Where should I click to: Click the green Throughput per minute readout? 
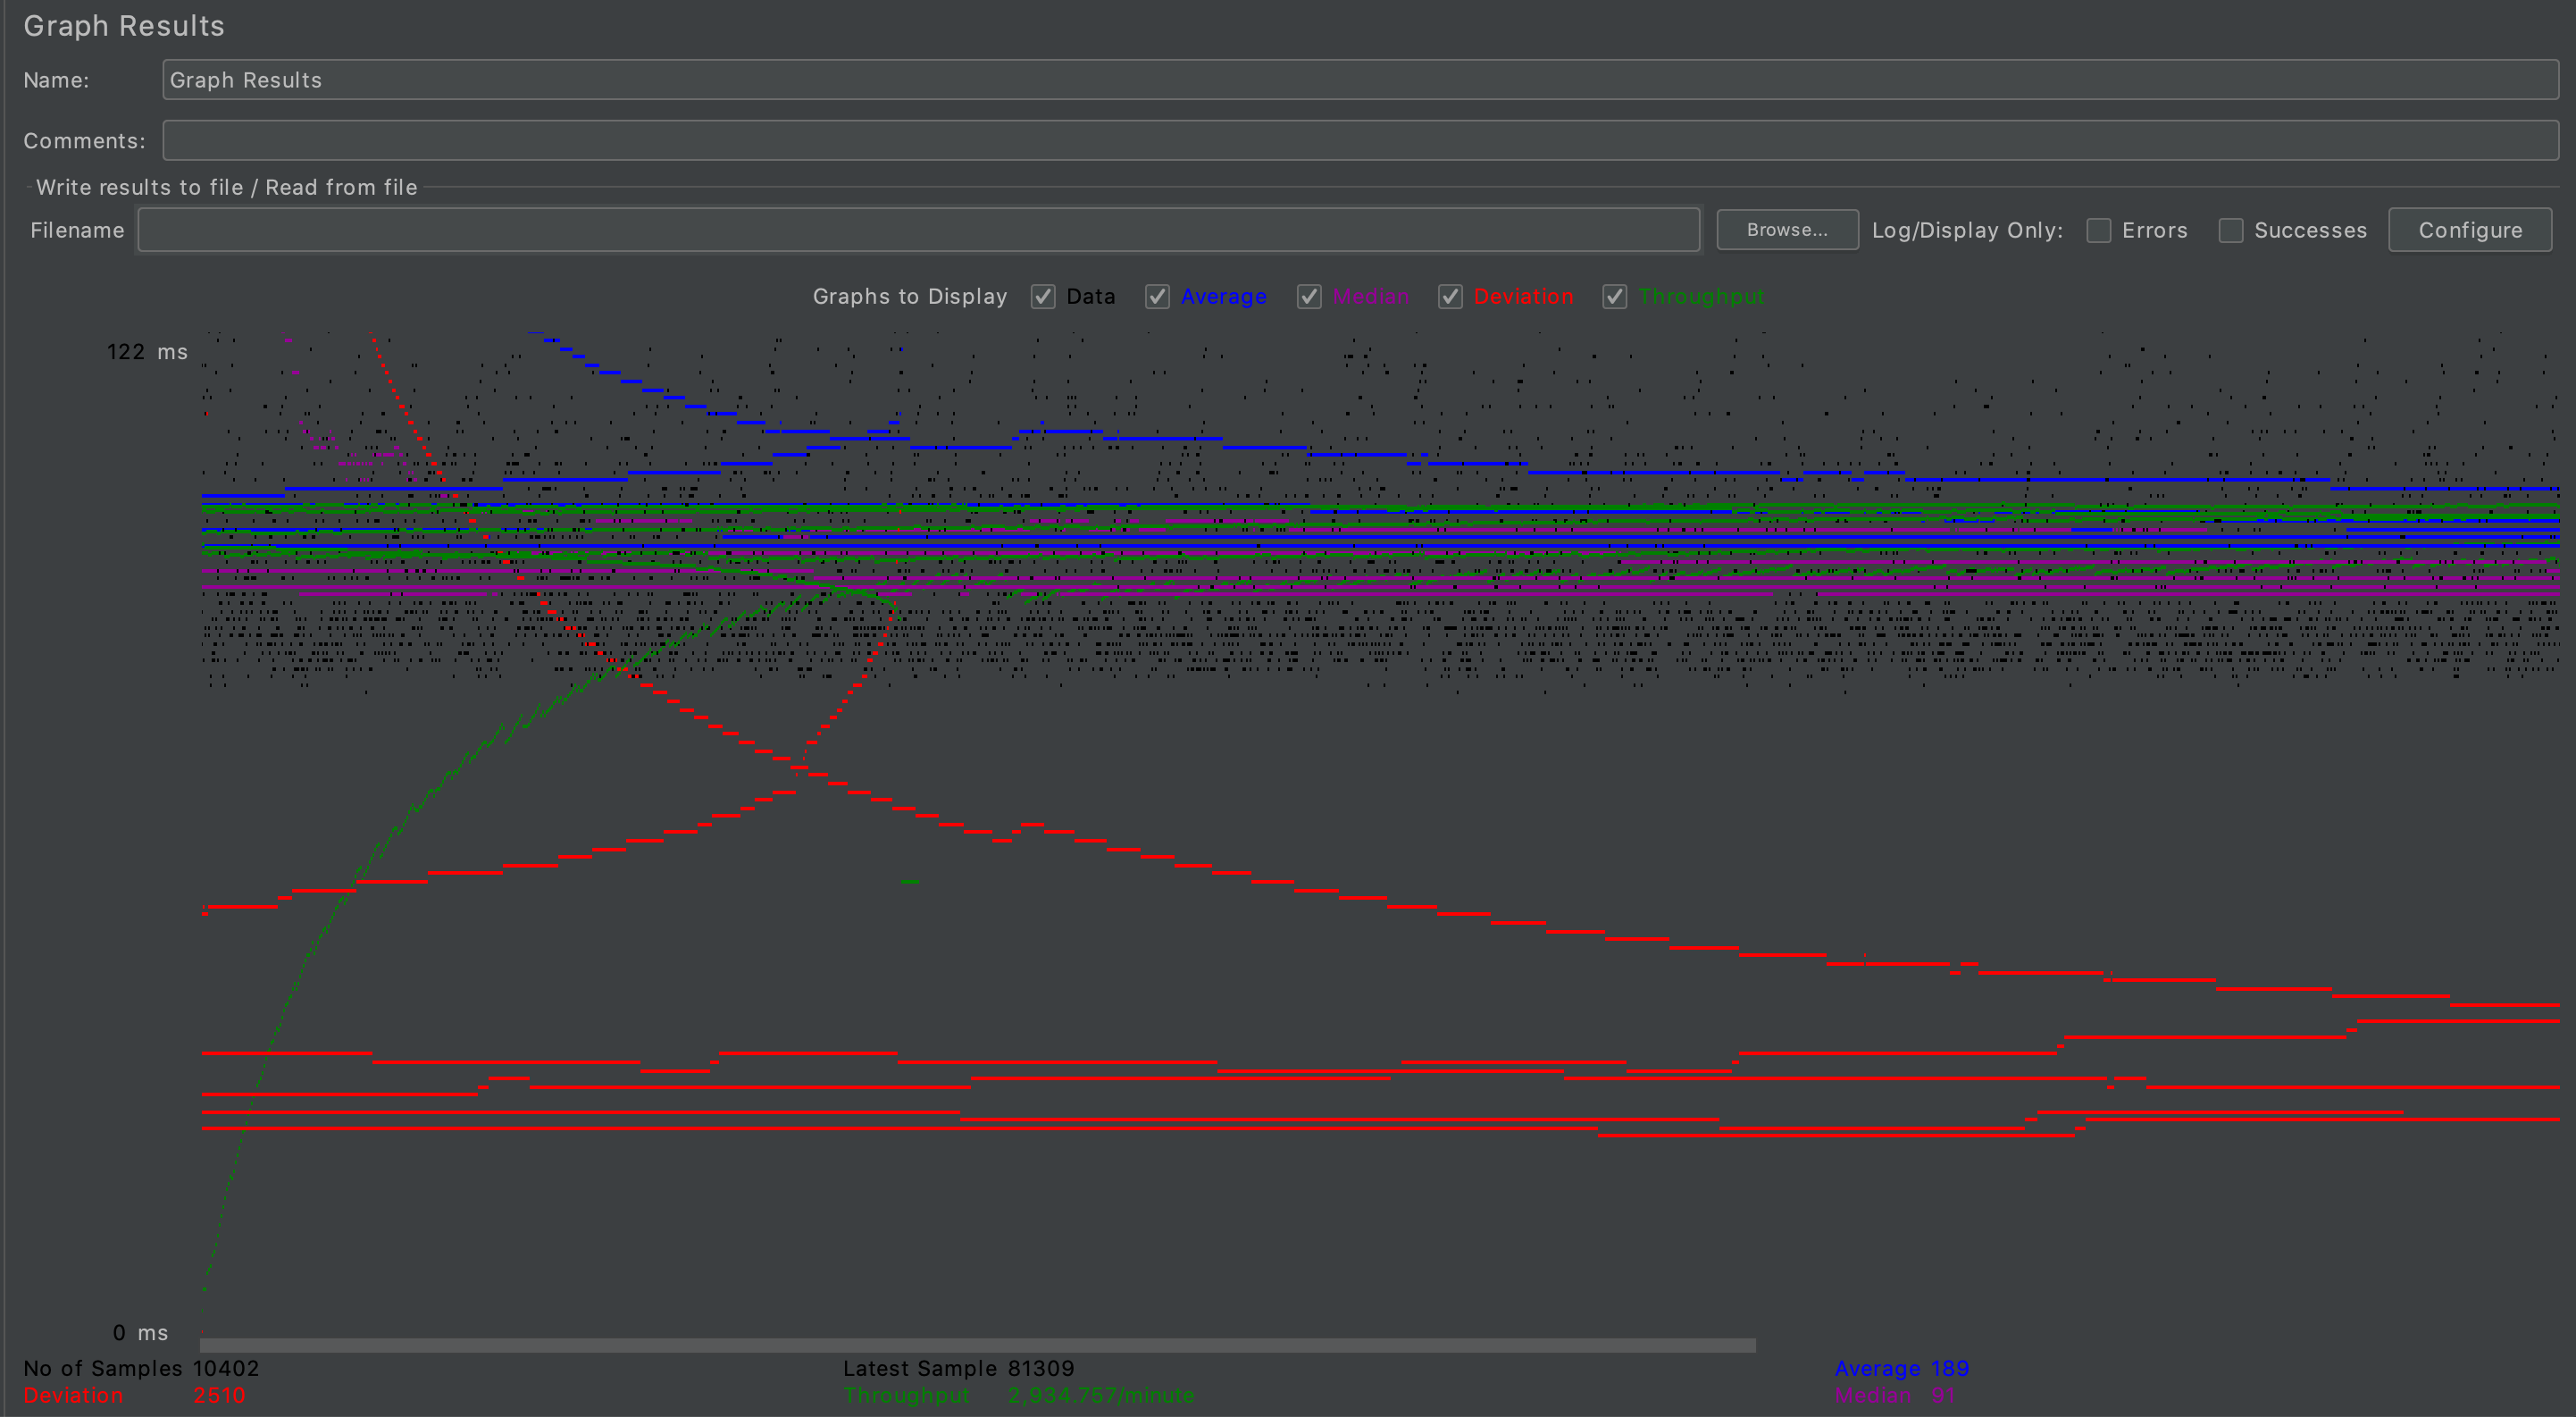[1100, 1395]
